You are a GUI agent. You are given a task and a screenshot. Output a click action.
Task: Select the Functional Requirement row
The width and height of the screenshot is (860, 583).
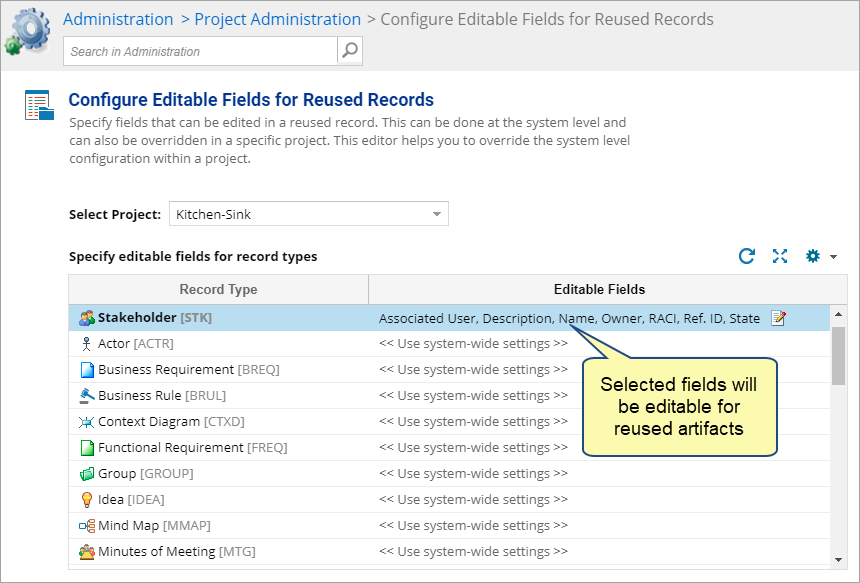point(449,448)
